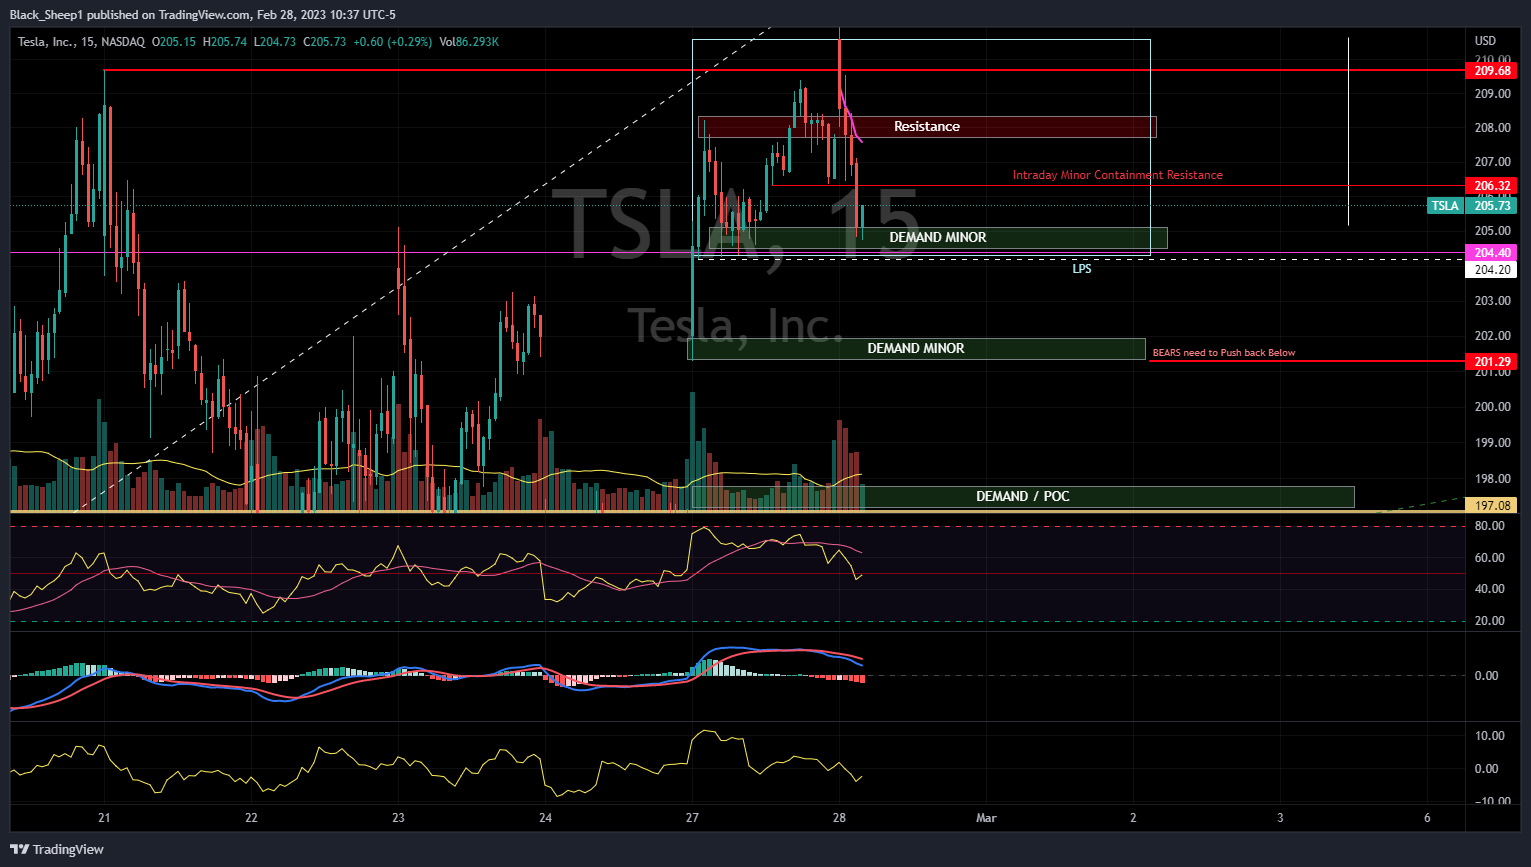Click the 209.00 price axis tick
This screenshot has height=867, width=1531.
[x=1492, y=94]
